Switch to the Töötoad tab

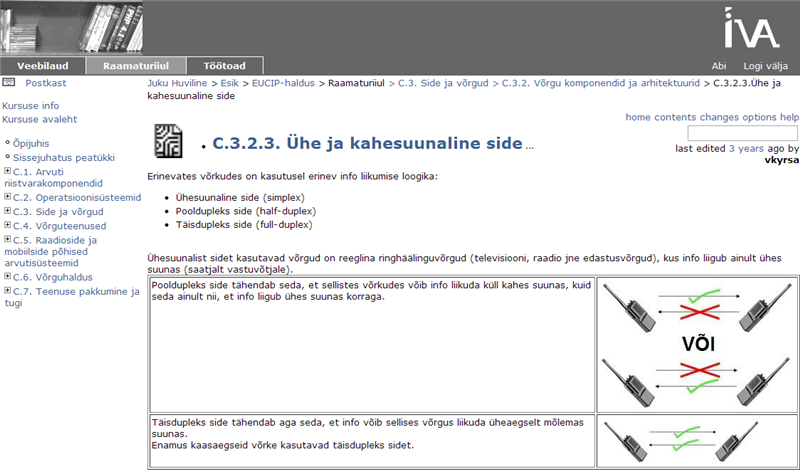click(x=224, y=65)
